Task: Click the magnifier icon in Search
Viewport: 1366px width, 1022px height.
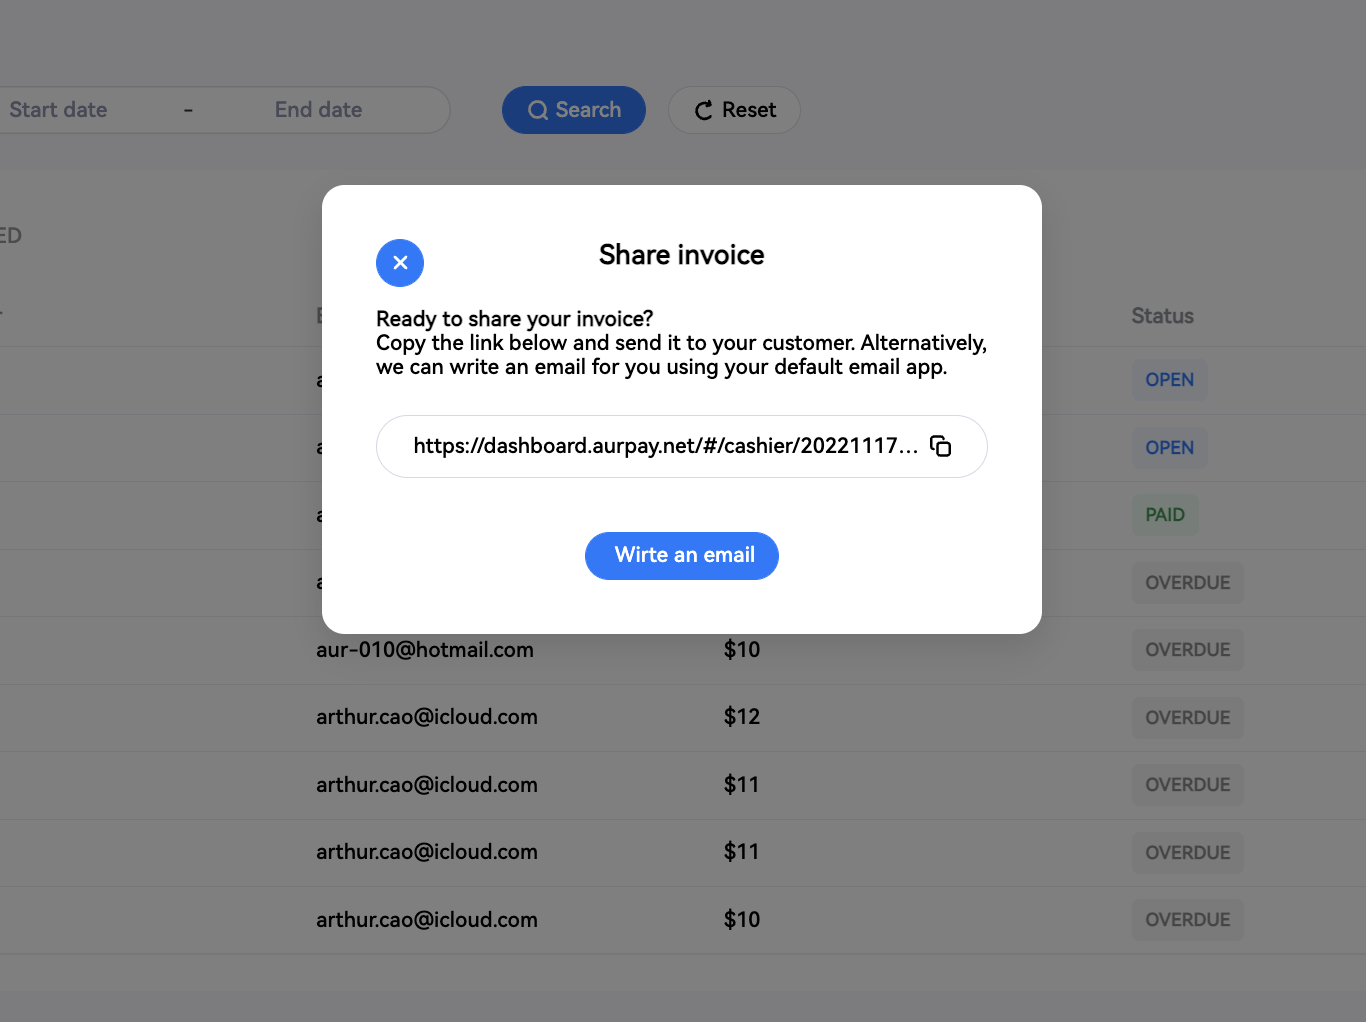Action: pyautogui.click(x=538, y=110)
